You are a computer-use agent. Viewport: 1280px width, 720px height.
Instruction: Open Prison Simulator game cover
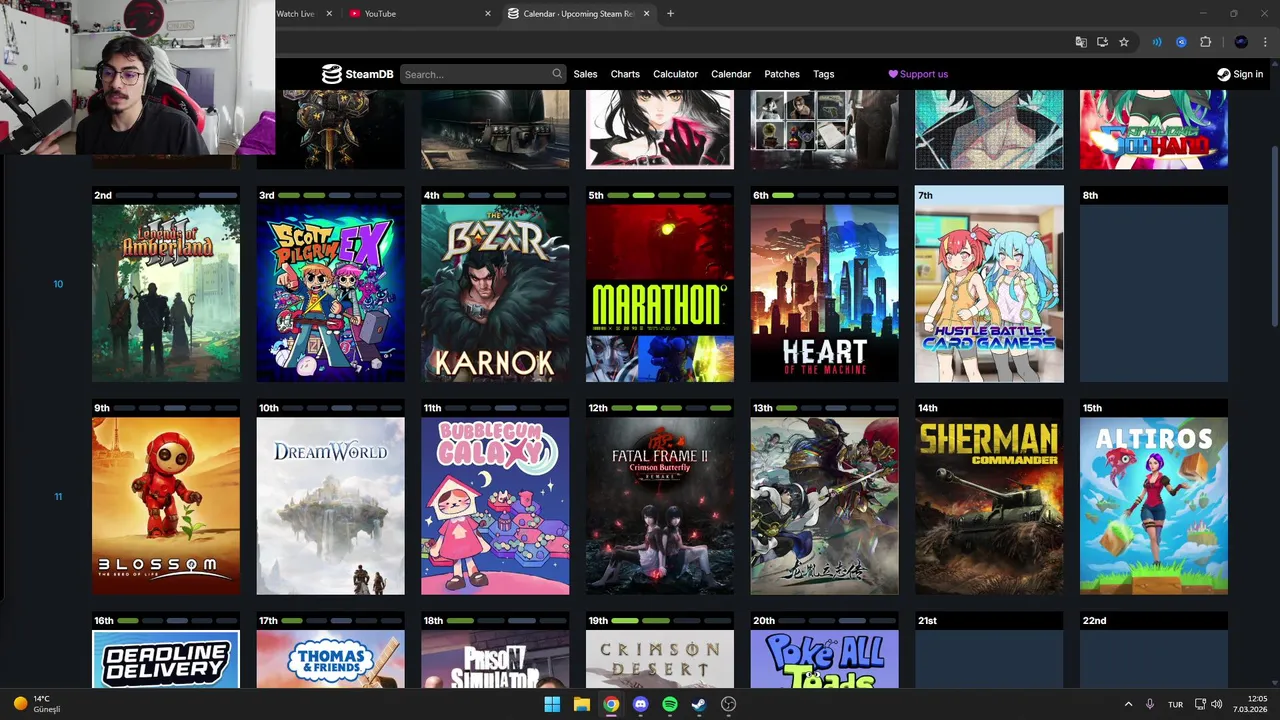click(x=495, y=659)
